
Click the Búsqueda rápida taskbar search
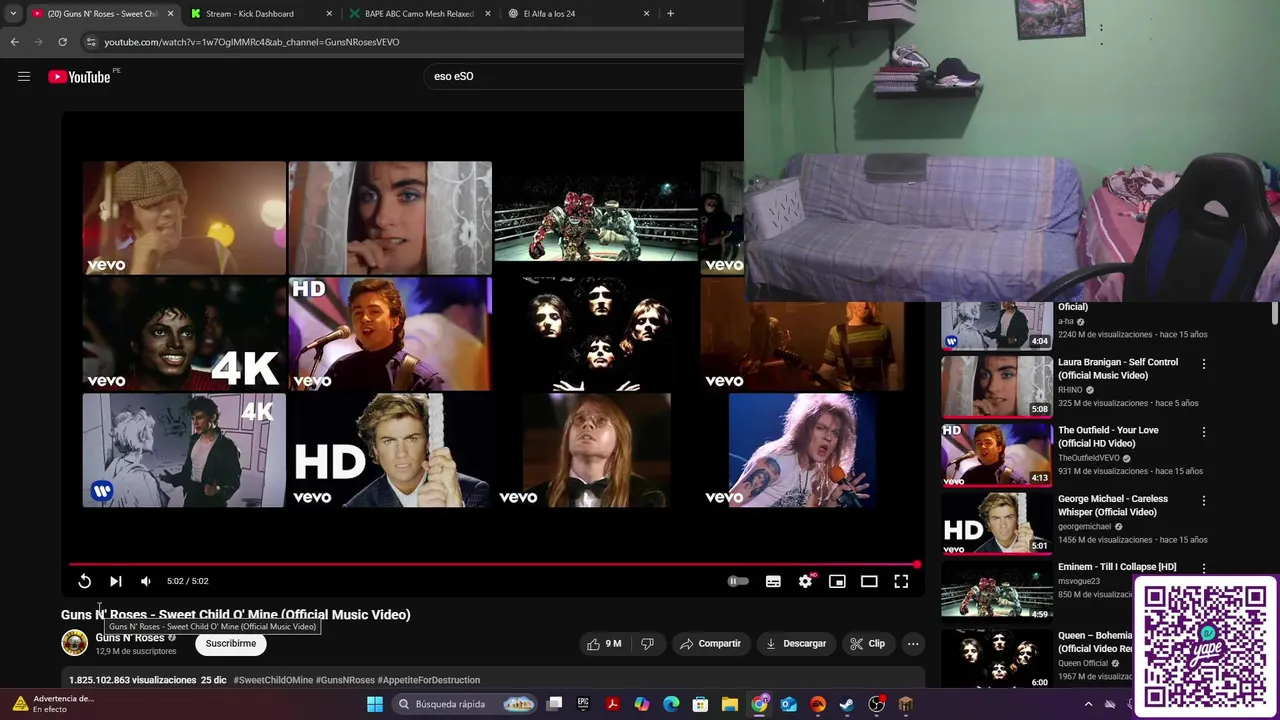[465, 704]
